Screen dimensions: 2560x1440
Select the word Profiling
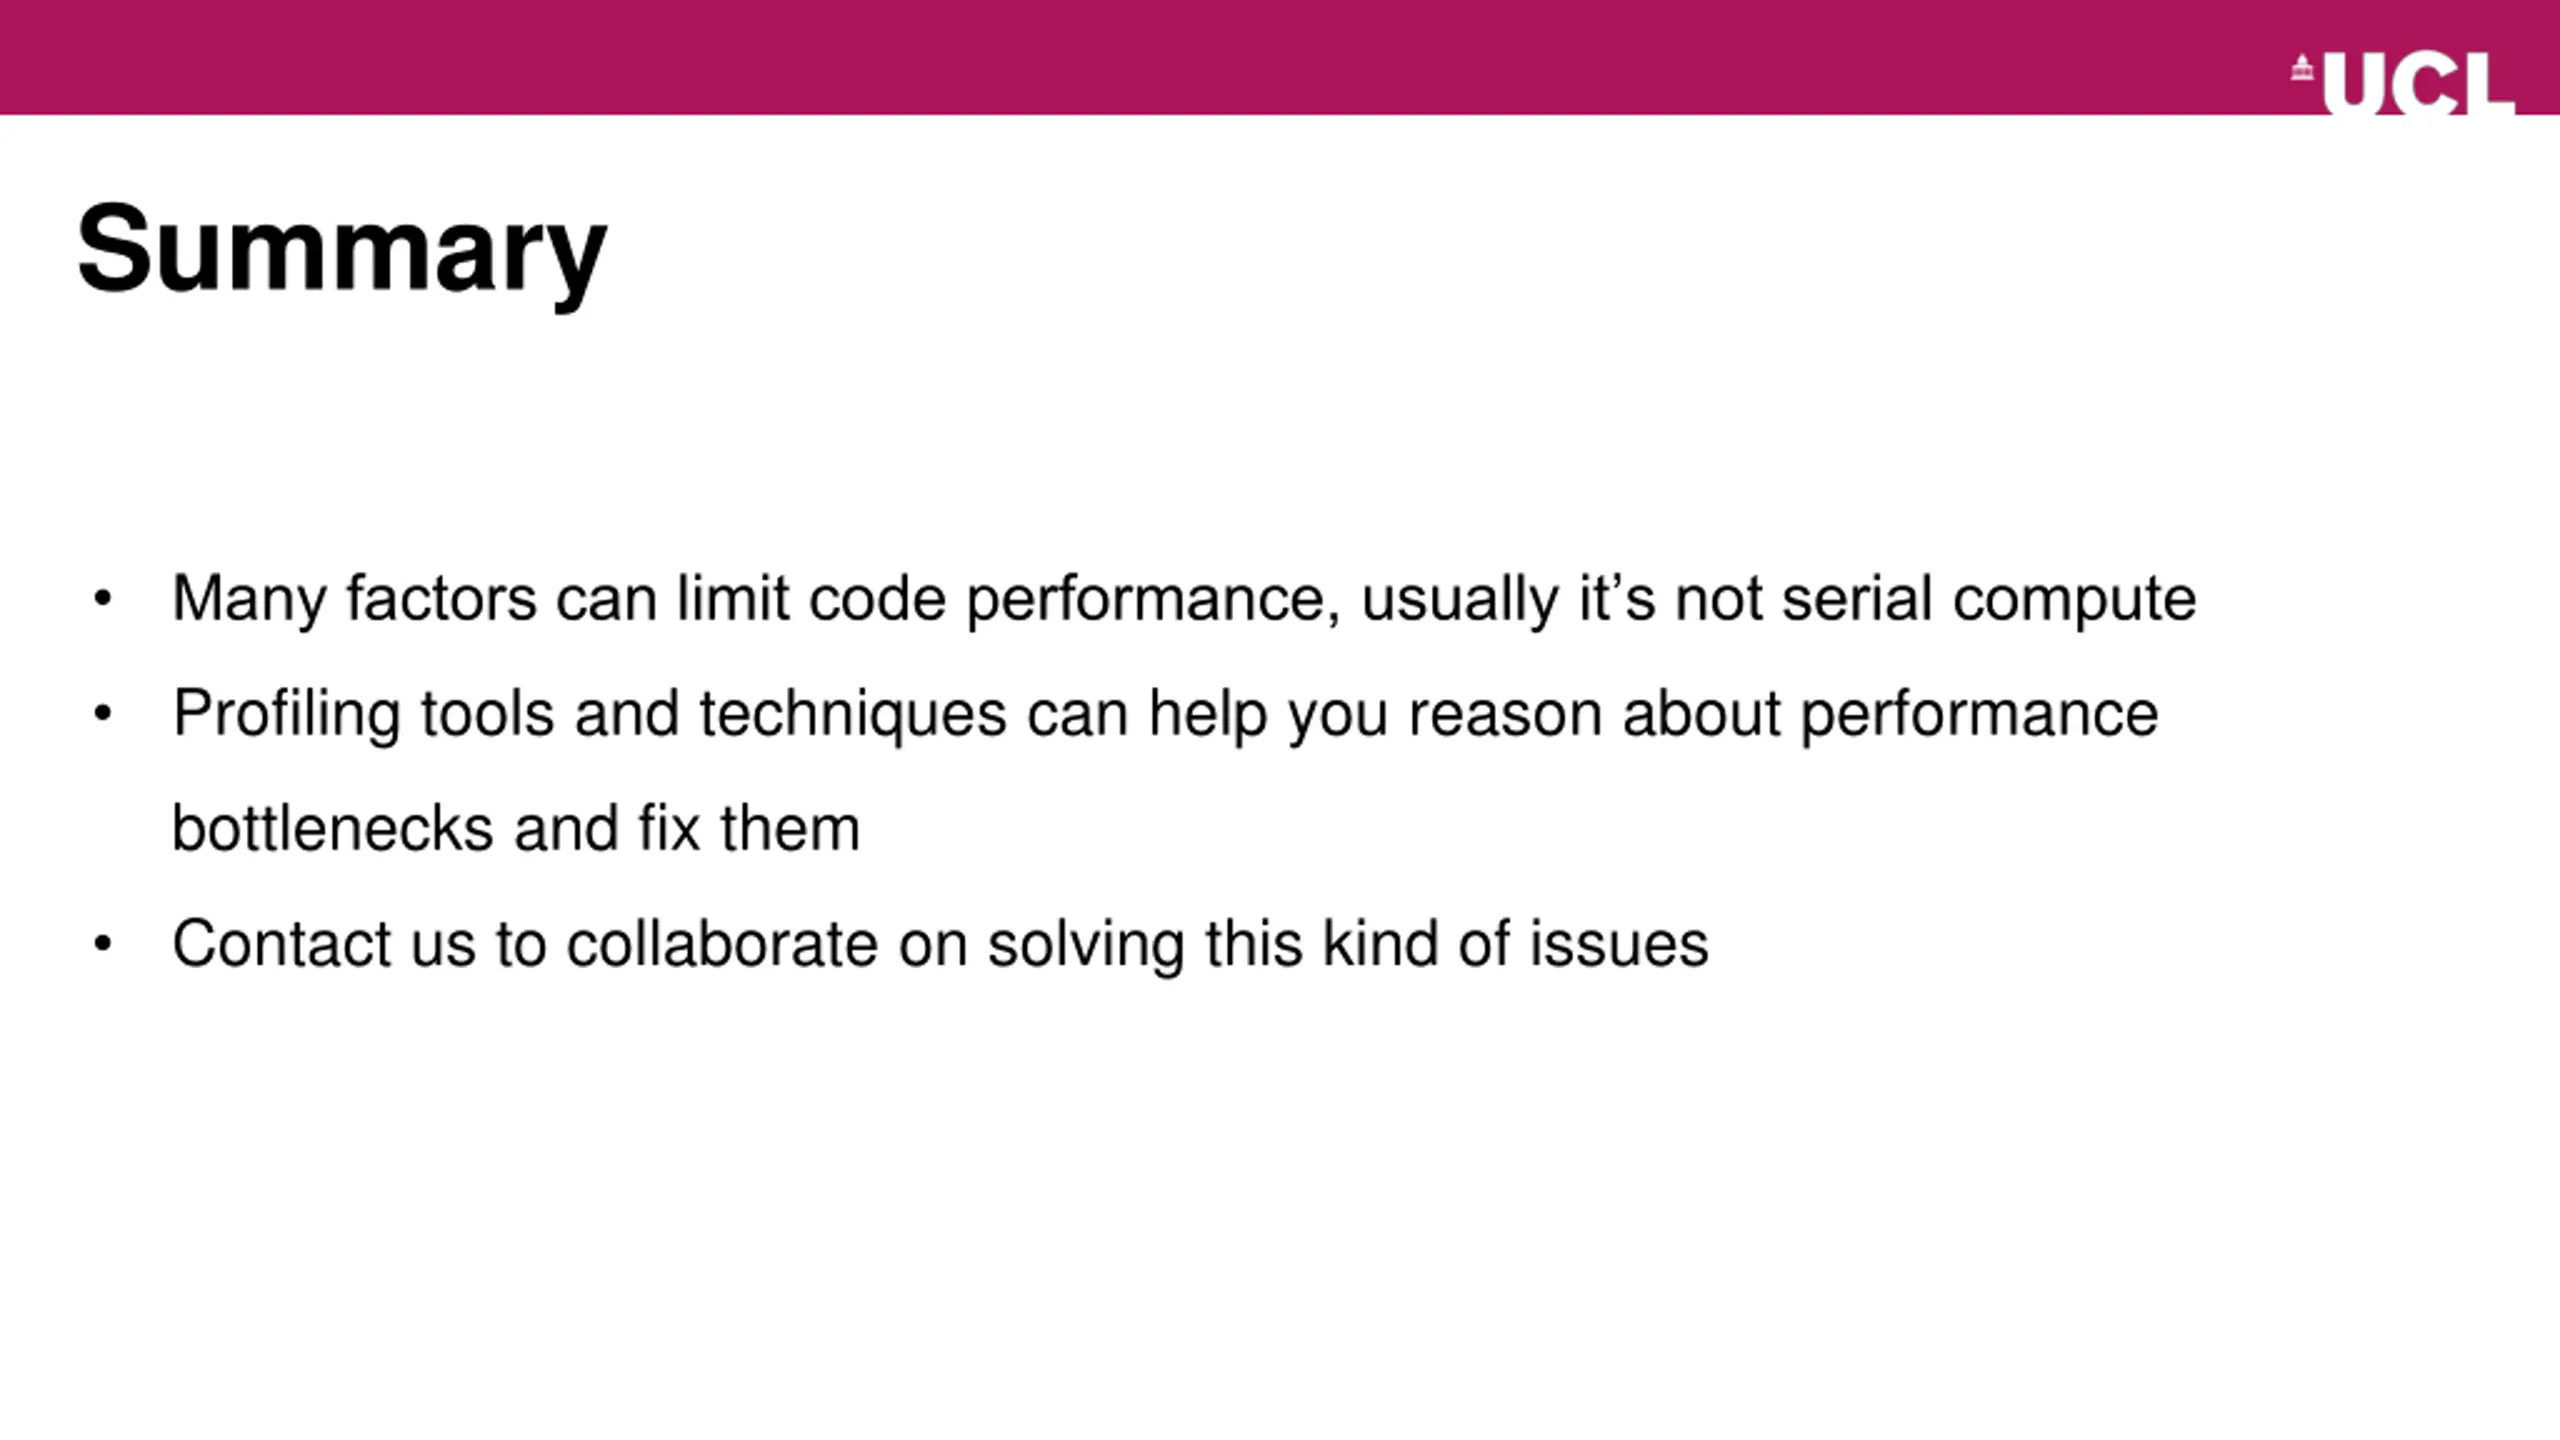click(286, 715)
